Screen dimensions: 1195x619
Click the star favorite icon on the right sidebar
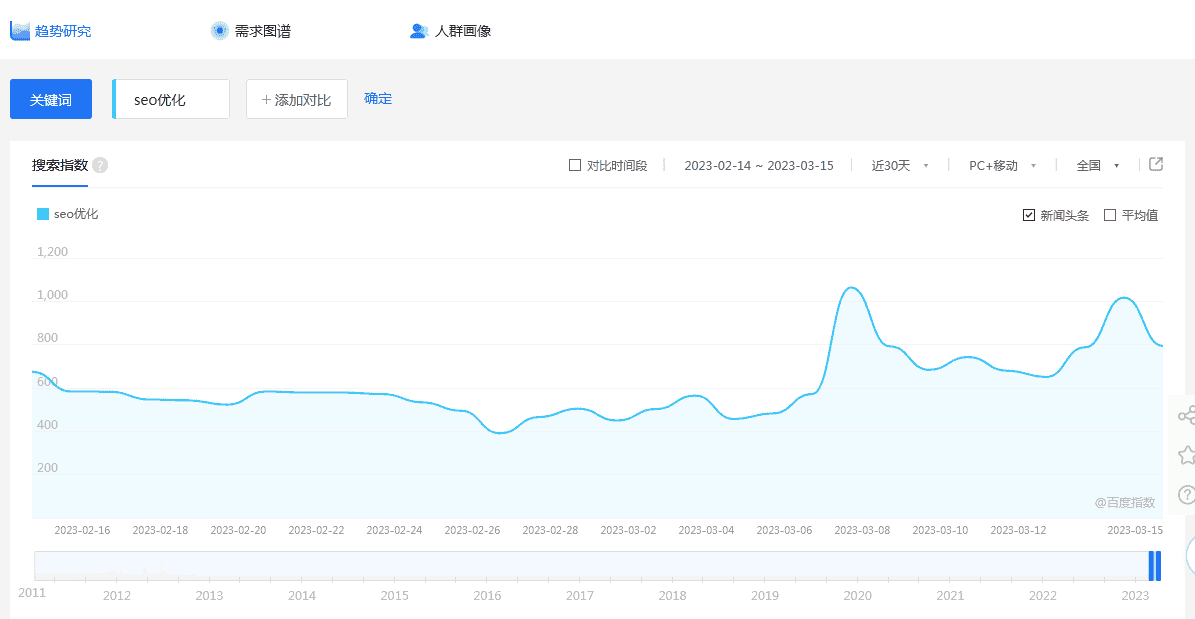click(1186, 454)
